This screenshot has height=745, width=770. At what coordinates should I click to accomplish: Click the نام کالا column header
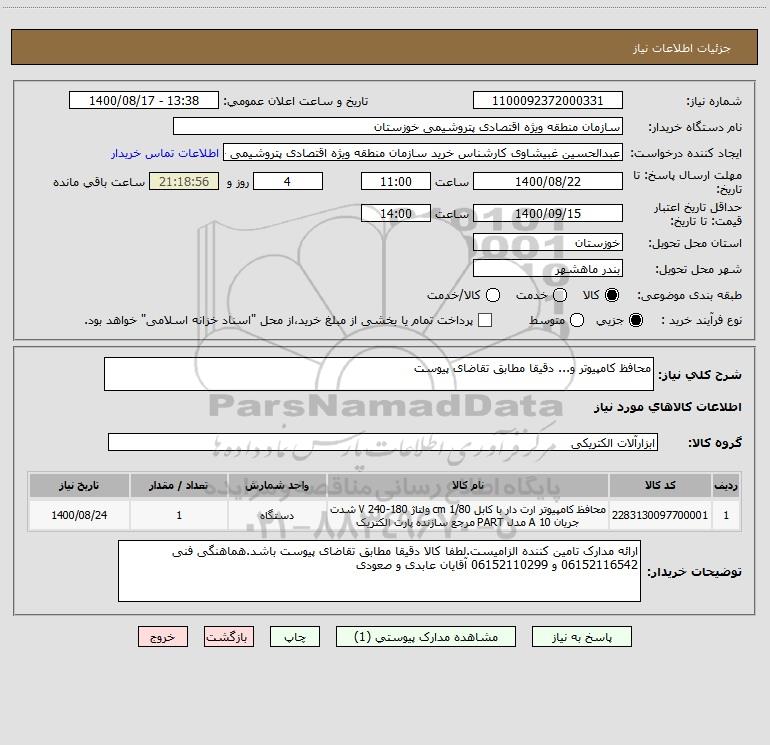point(468,485)
